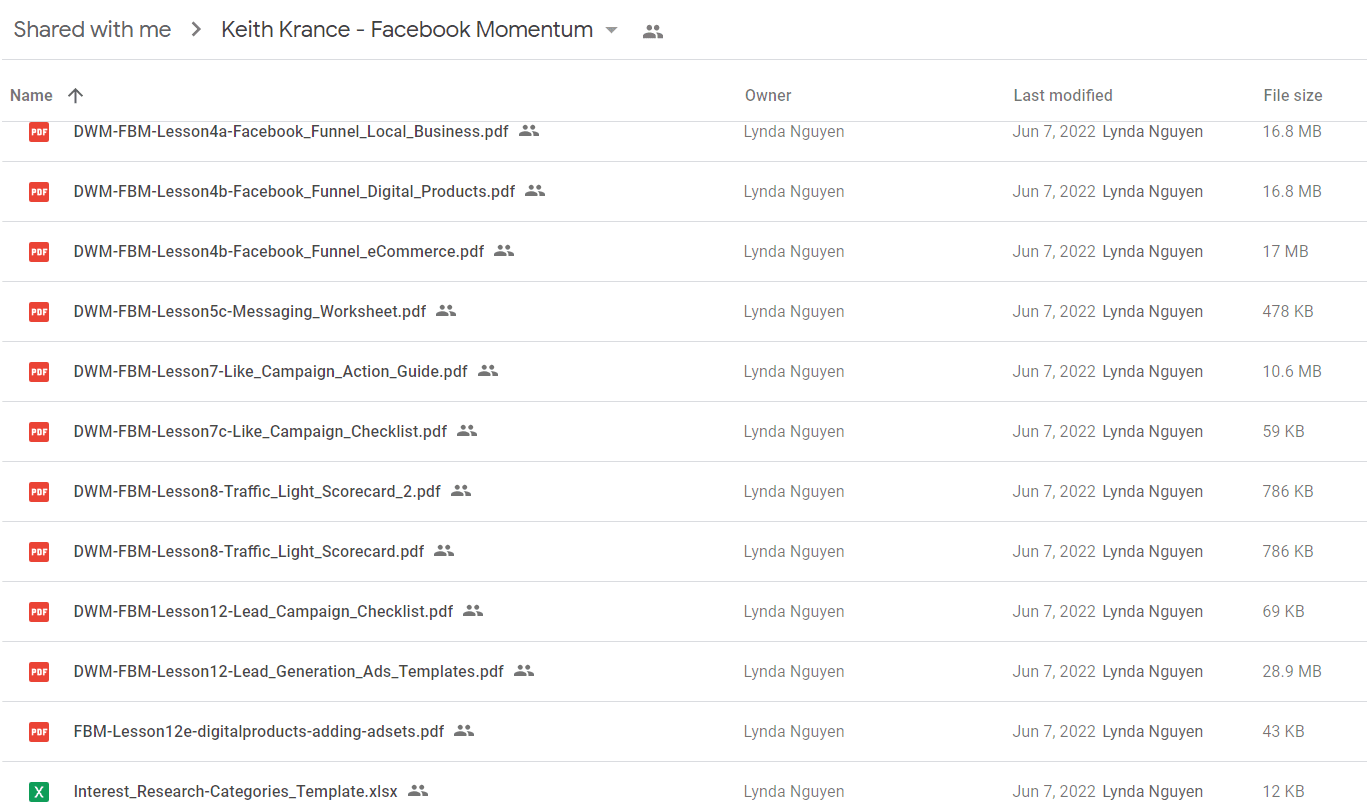The height and width of the screenshot is (812, 1367).
Task: Click 69 KB size of Lead_Campaign_Checklist
Action: pyautogui.click(x=1284, y=611)
